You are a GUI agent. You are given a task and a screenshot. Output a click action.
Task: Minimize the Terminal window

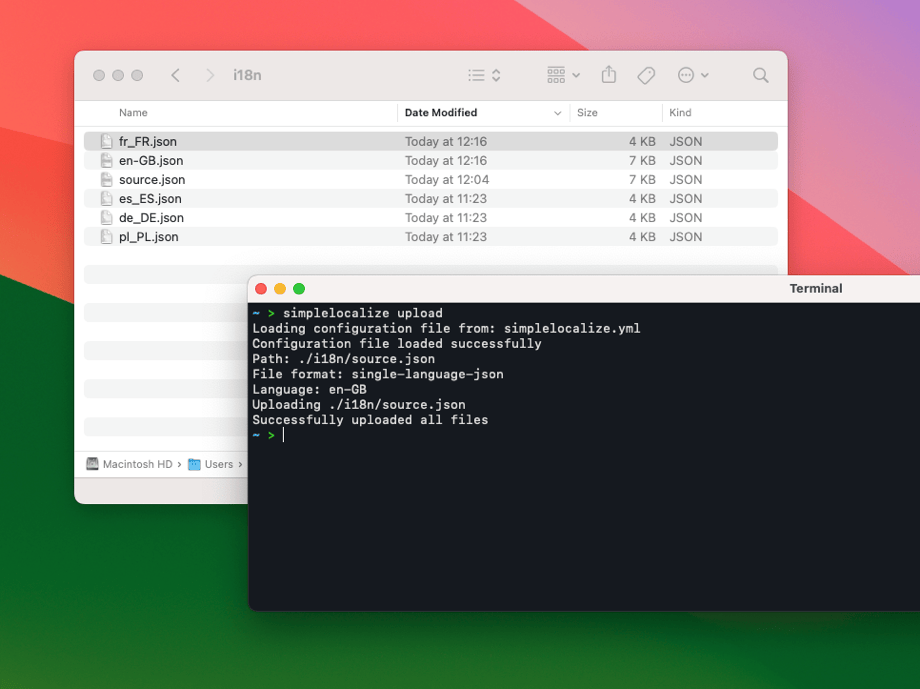click(280, 289)
